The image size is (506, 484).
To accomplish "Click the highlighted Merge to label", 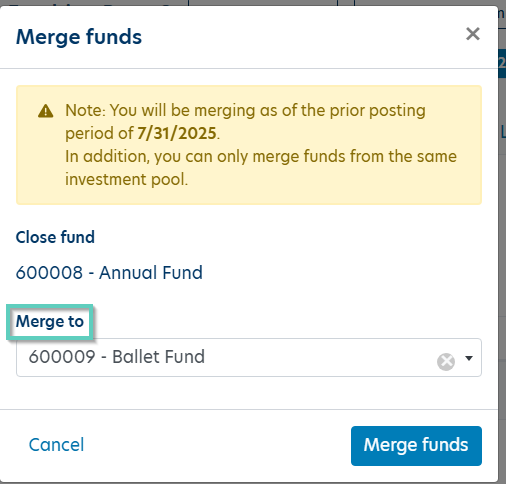I will point(50,321).
